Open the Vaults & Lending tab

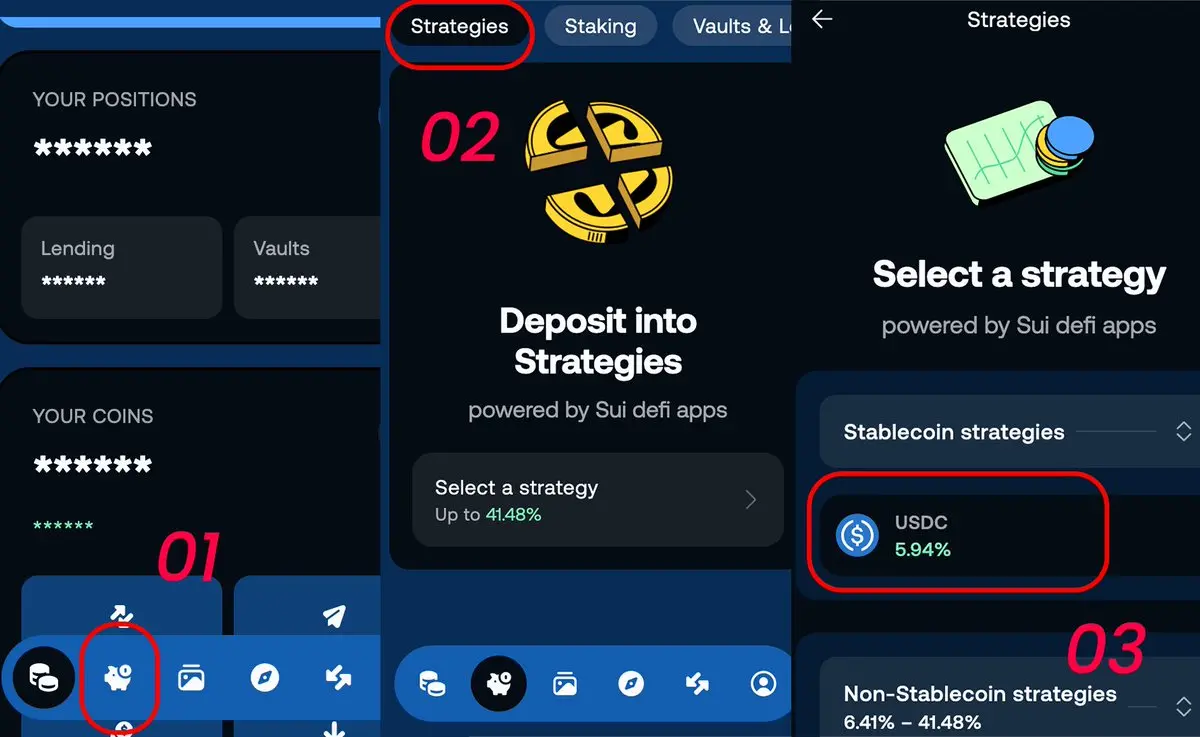click(x=732, y=27)
